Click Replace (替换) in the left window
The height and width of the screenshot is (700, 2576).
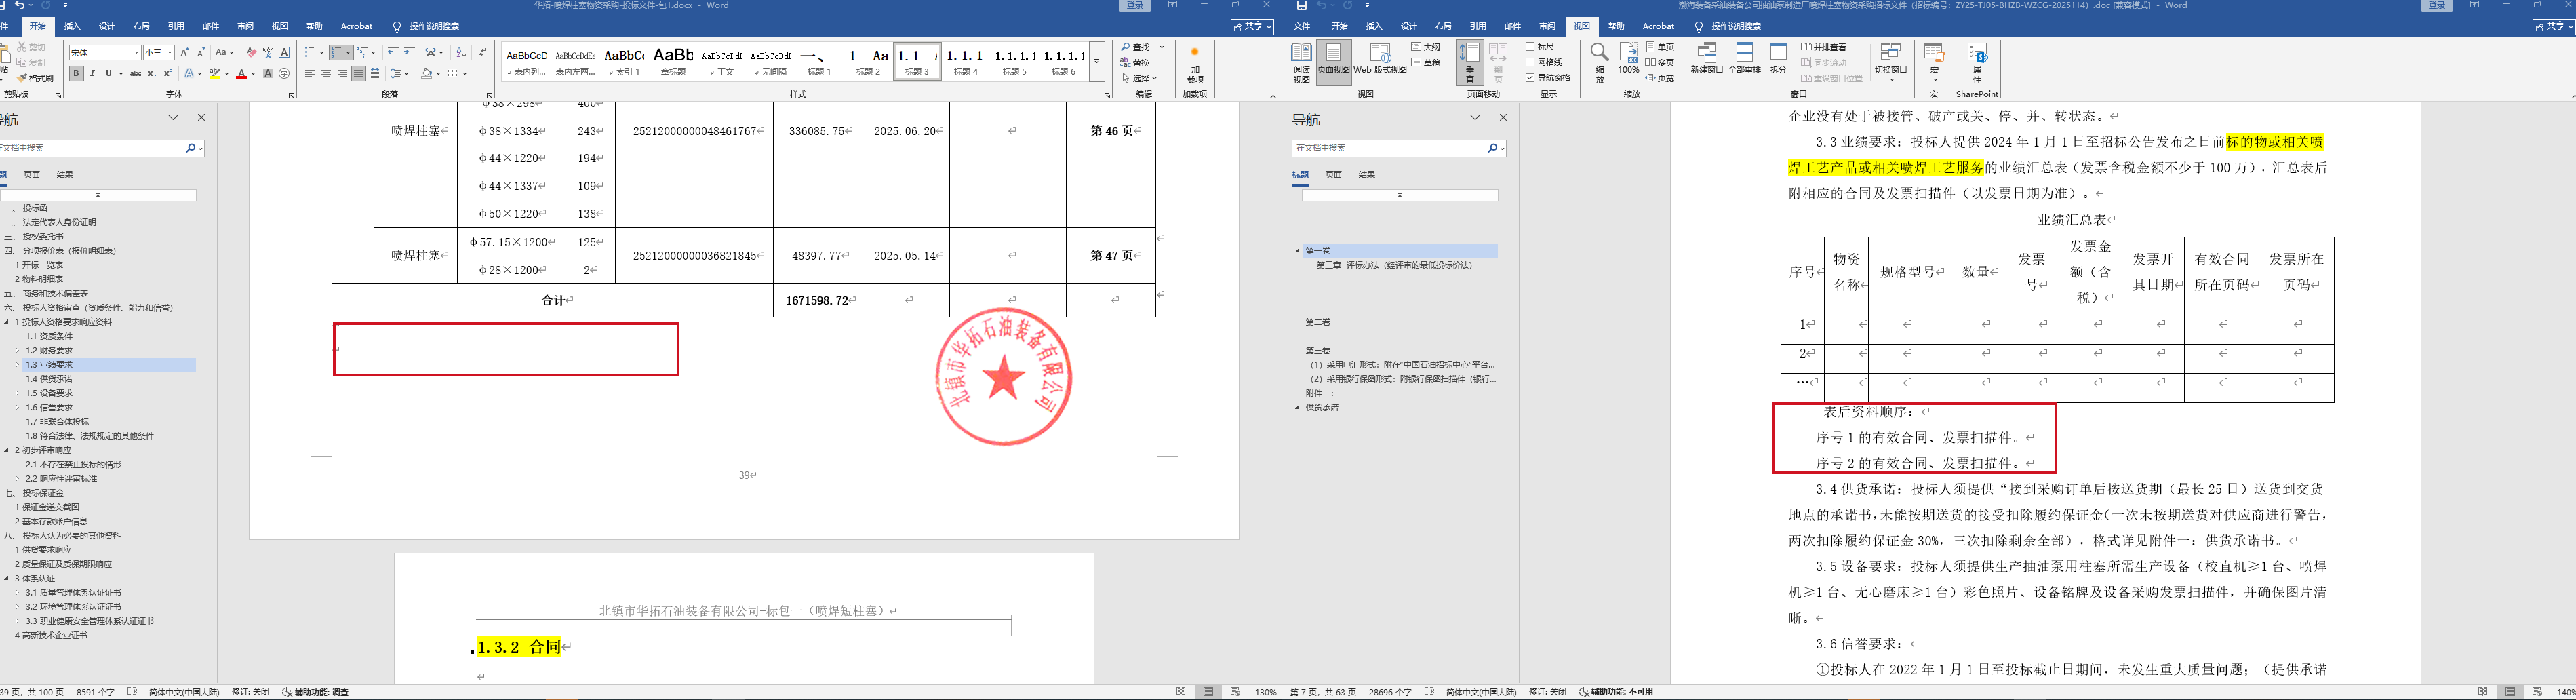click(x=1137, y=62)
